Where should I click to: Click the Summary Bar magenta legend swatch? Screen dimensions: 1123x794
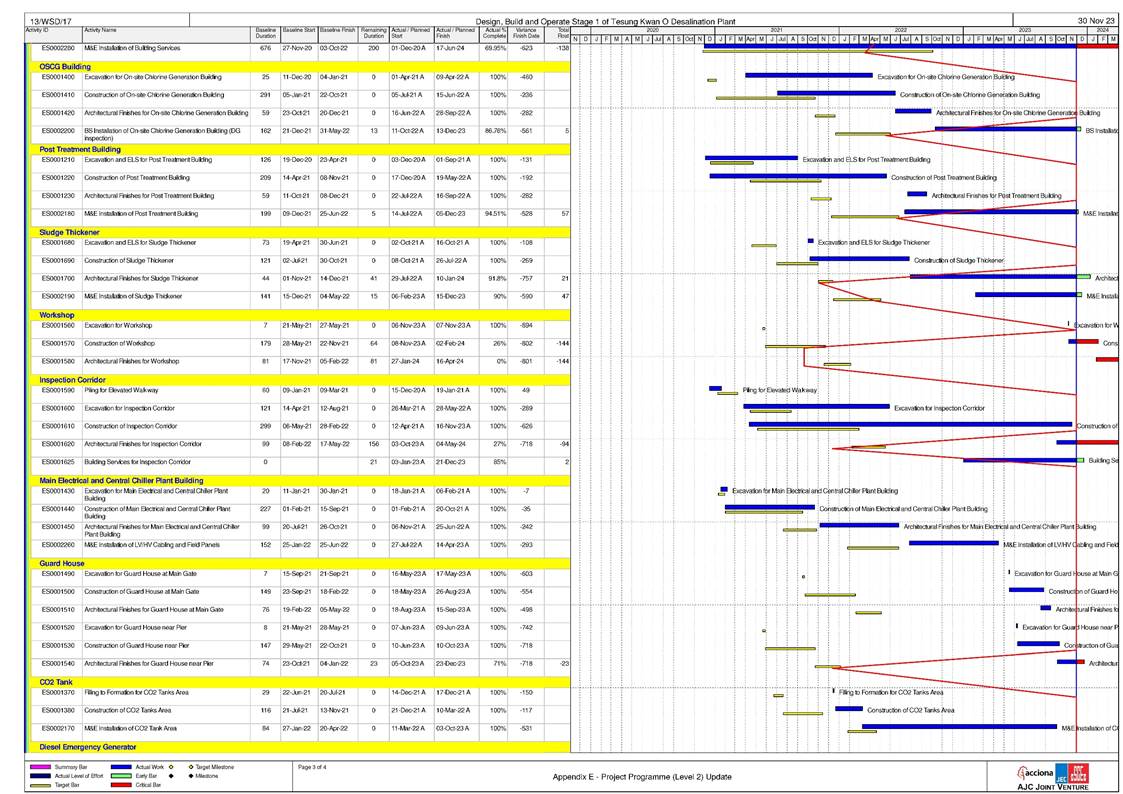pyautogui.click(x=41, y=767)
